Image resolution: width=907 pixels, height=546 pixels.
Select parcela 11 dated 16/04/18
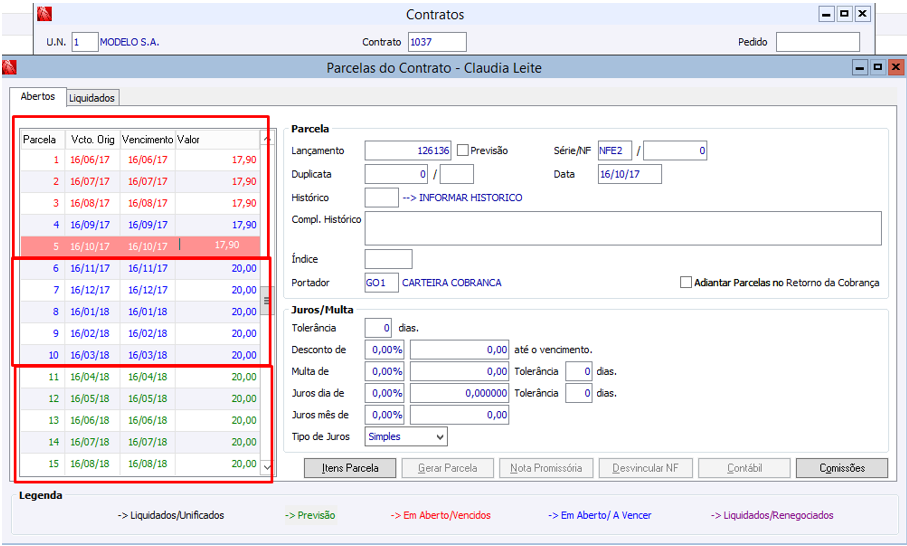pos(140,377)
